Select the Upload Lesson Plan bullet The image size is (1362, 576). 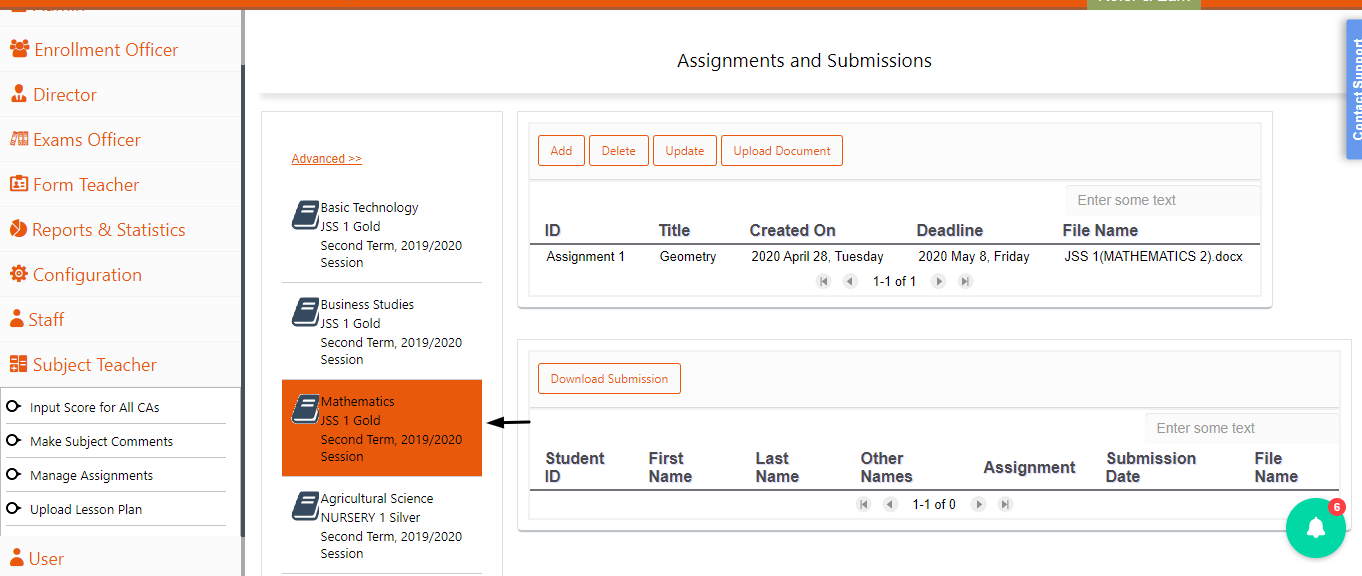(13, 509)
